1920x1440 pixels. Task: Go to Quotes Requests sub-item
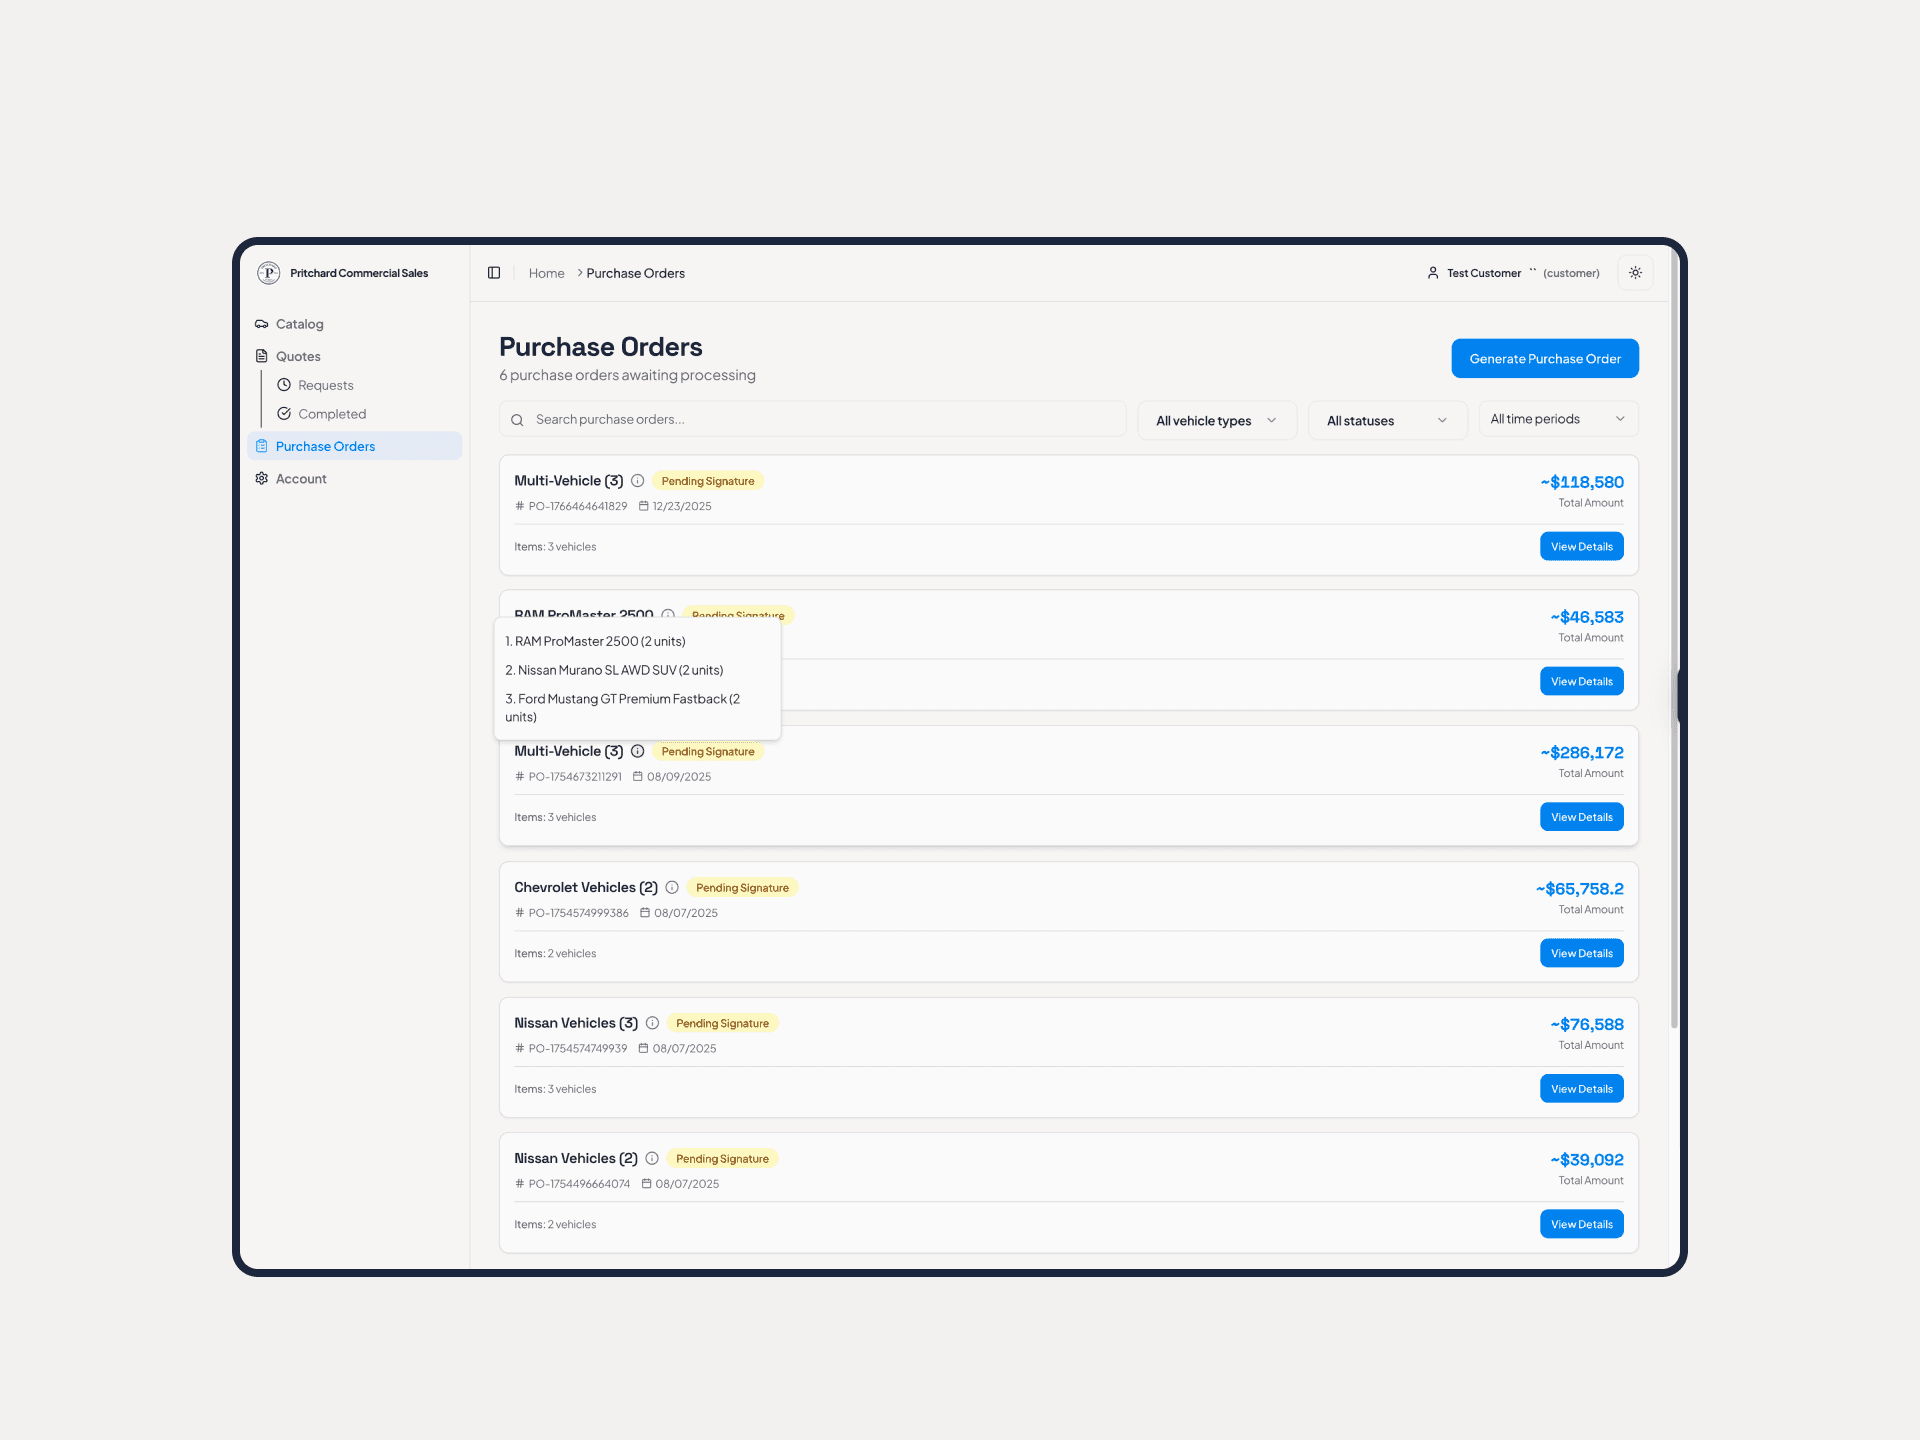point(325,385)
